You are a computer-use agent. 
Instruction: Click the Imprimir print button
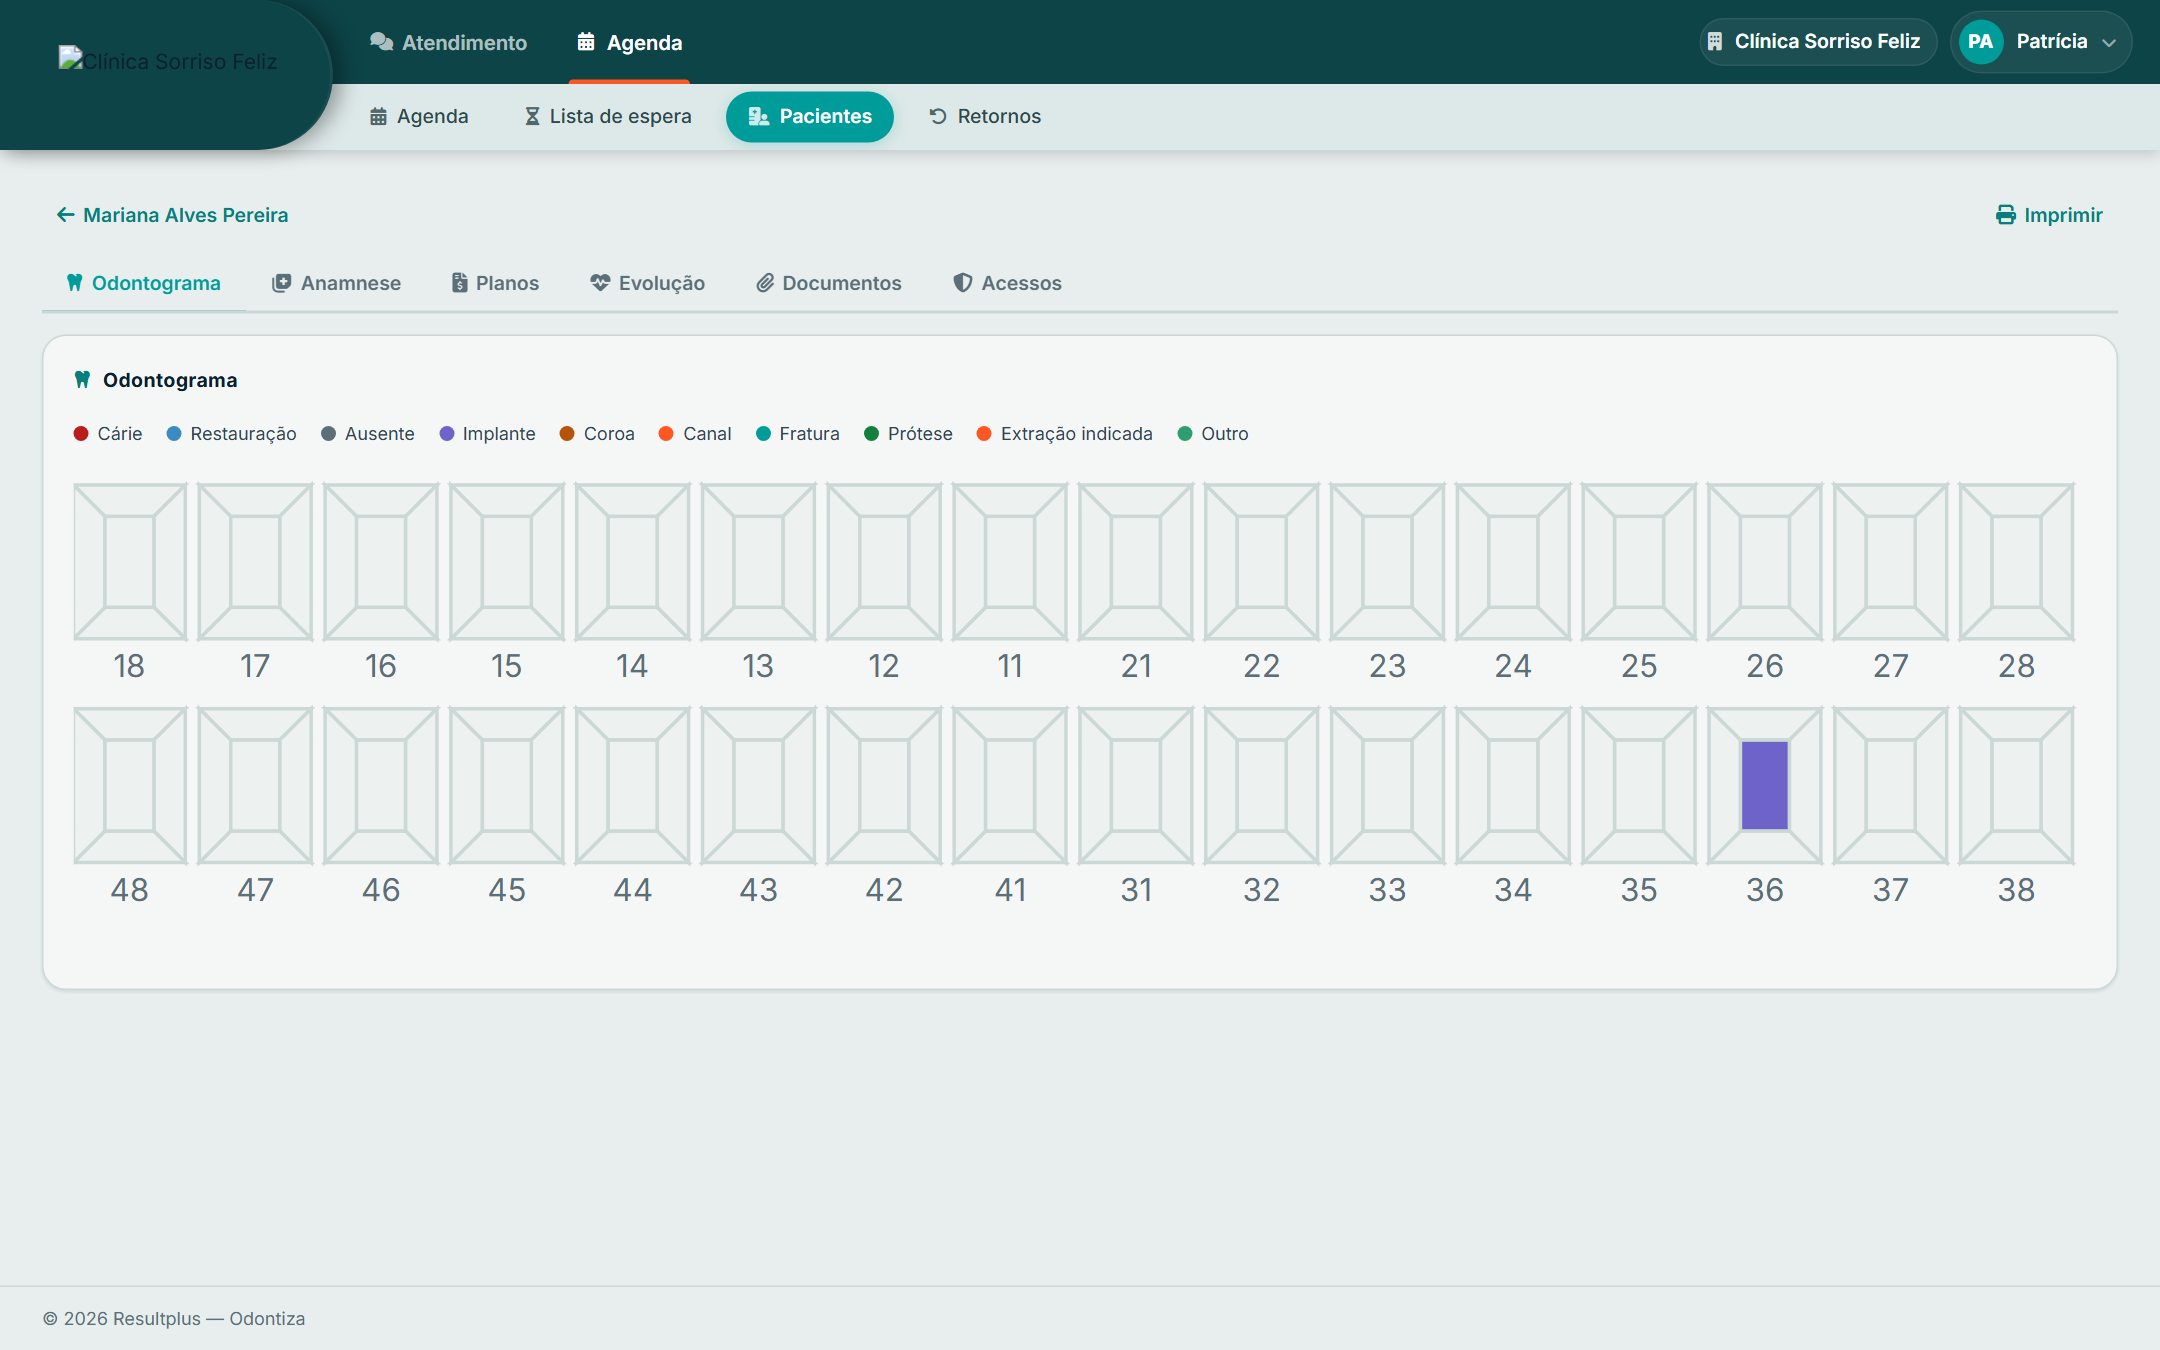[x=2049, y=215]
